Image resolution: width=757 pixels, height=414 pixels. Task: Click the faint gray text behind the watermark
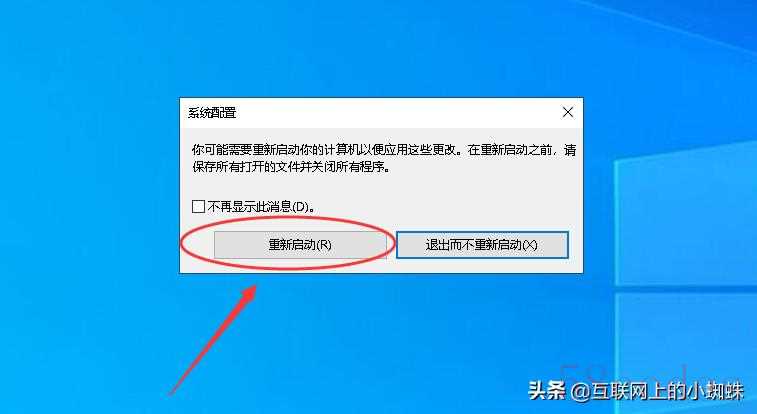pyautogui.click(x=625, y=373)
